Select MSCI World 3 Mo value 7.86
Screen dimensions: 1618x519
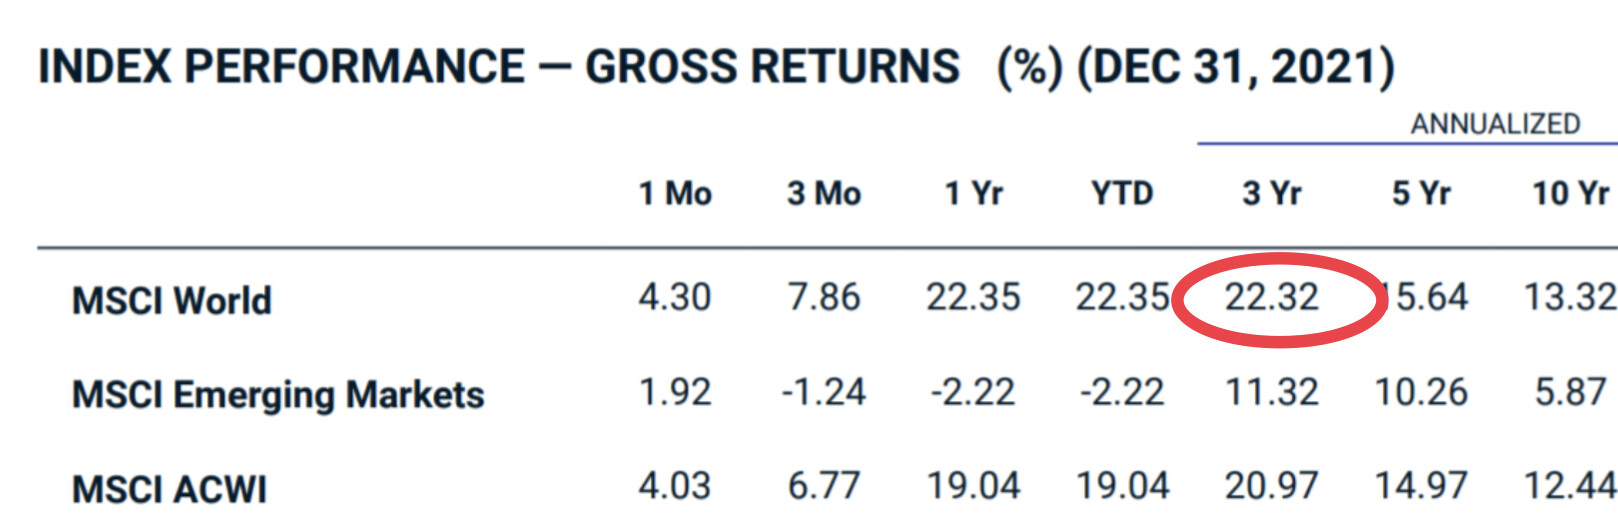pos(824,297)
